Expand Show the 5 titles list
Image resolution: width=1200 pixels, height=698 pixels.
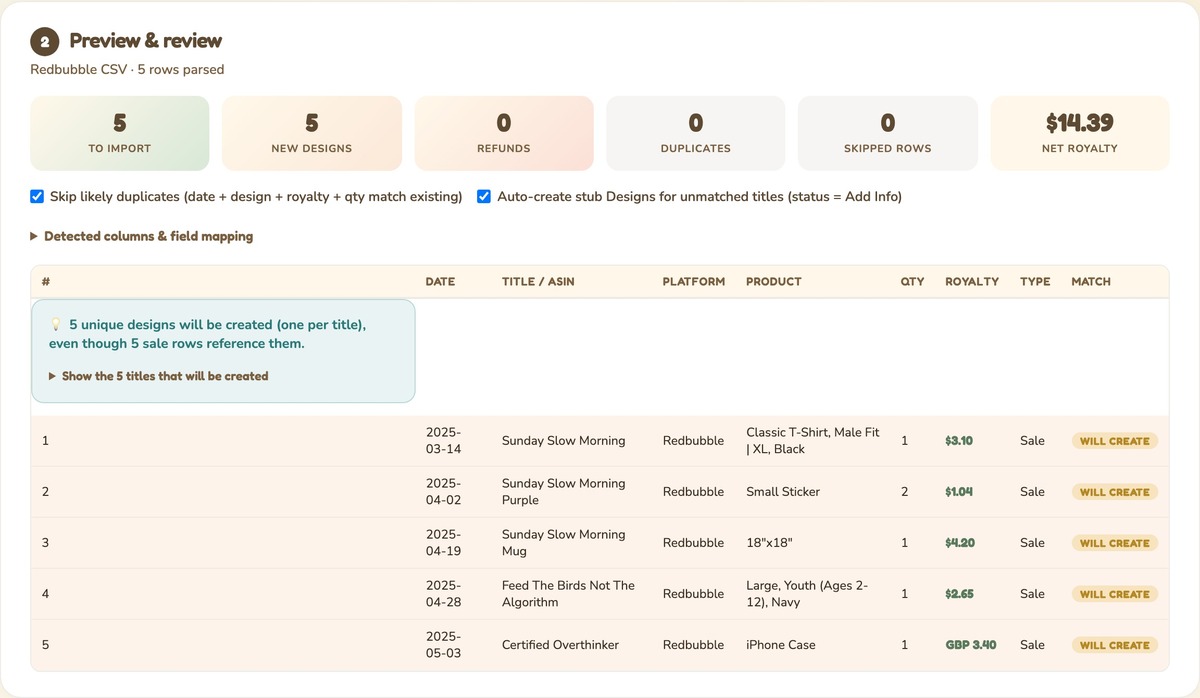point(159,377)
